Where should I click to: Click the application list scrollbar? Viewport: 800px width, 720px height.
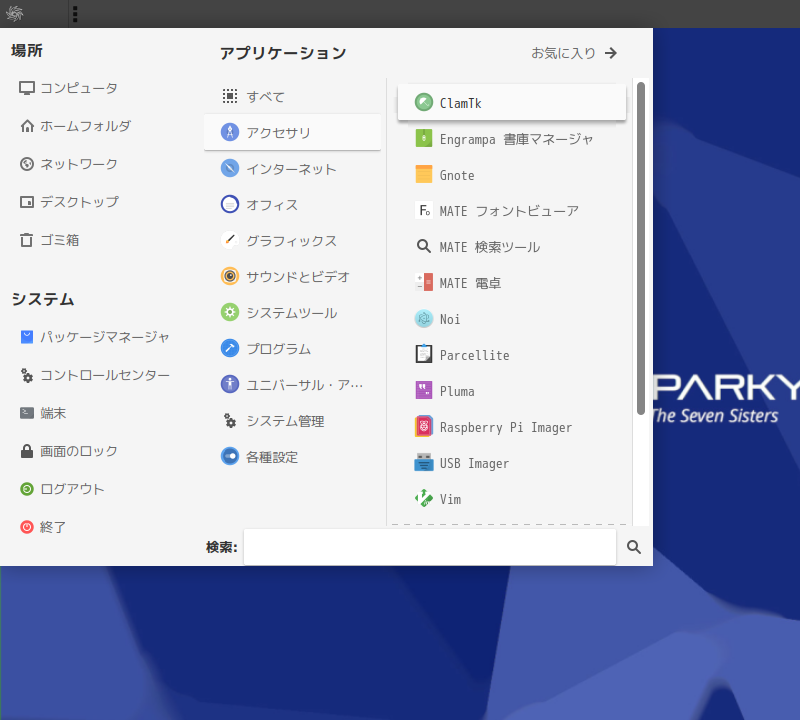[x=641, y=248]
